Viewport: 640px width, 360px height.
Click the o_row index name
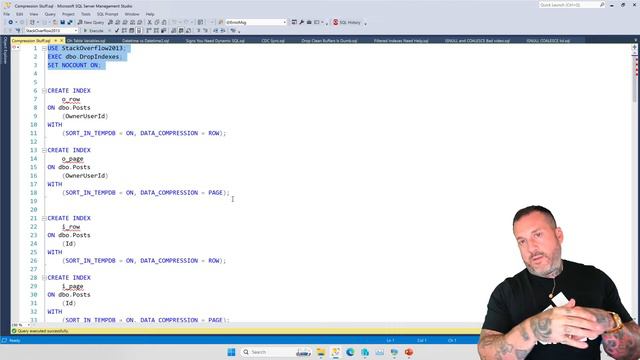71,99
